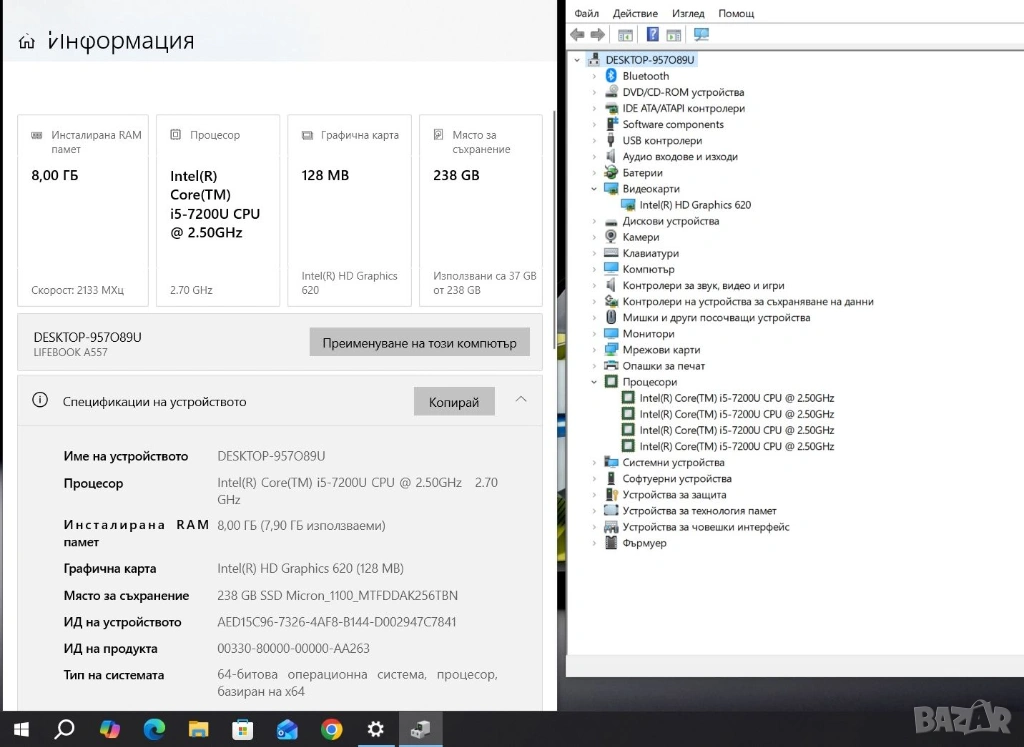
Task: Open Microsoft Edge from the taskbar
Action: coord(154,729)
